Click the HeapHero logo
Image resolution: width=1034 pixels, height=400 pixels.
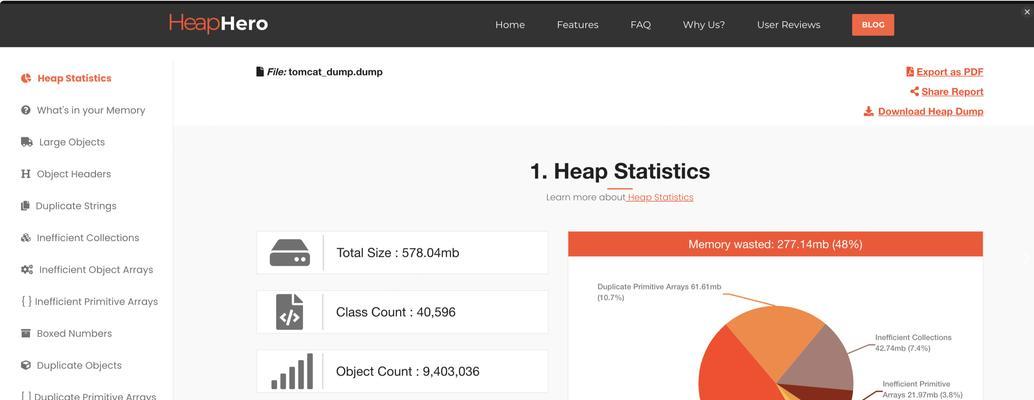click(218, 24)
